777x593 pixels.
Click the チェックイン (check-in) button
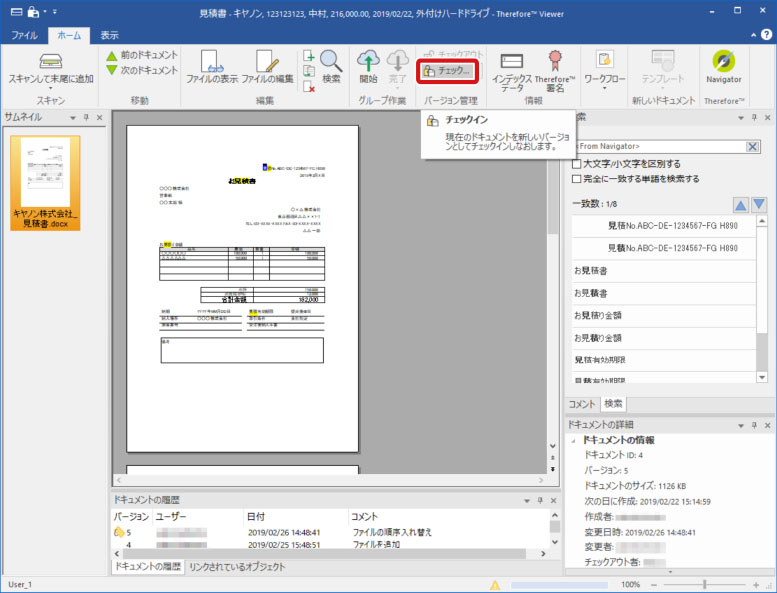point(447,71)
